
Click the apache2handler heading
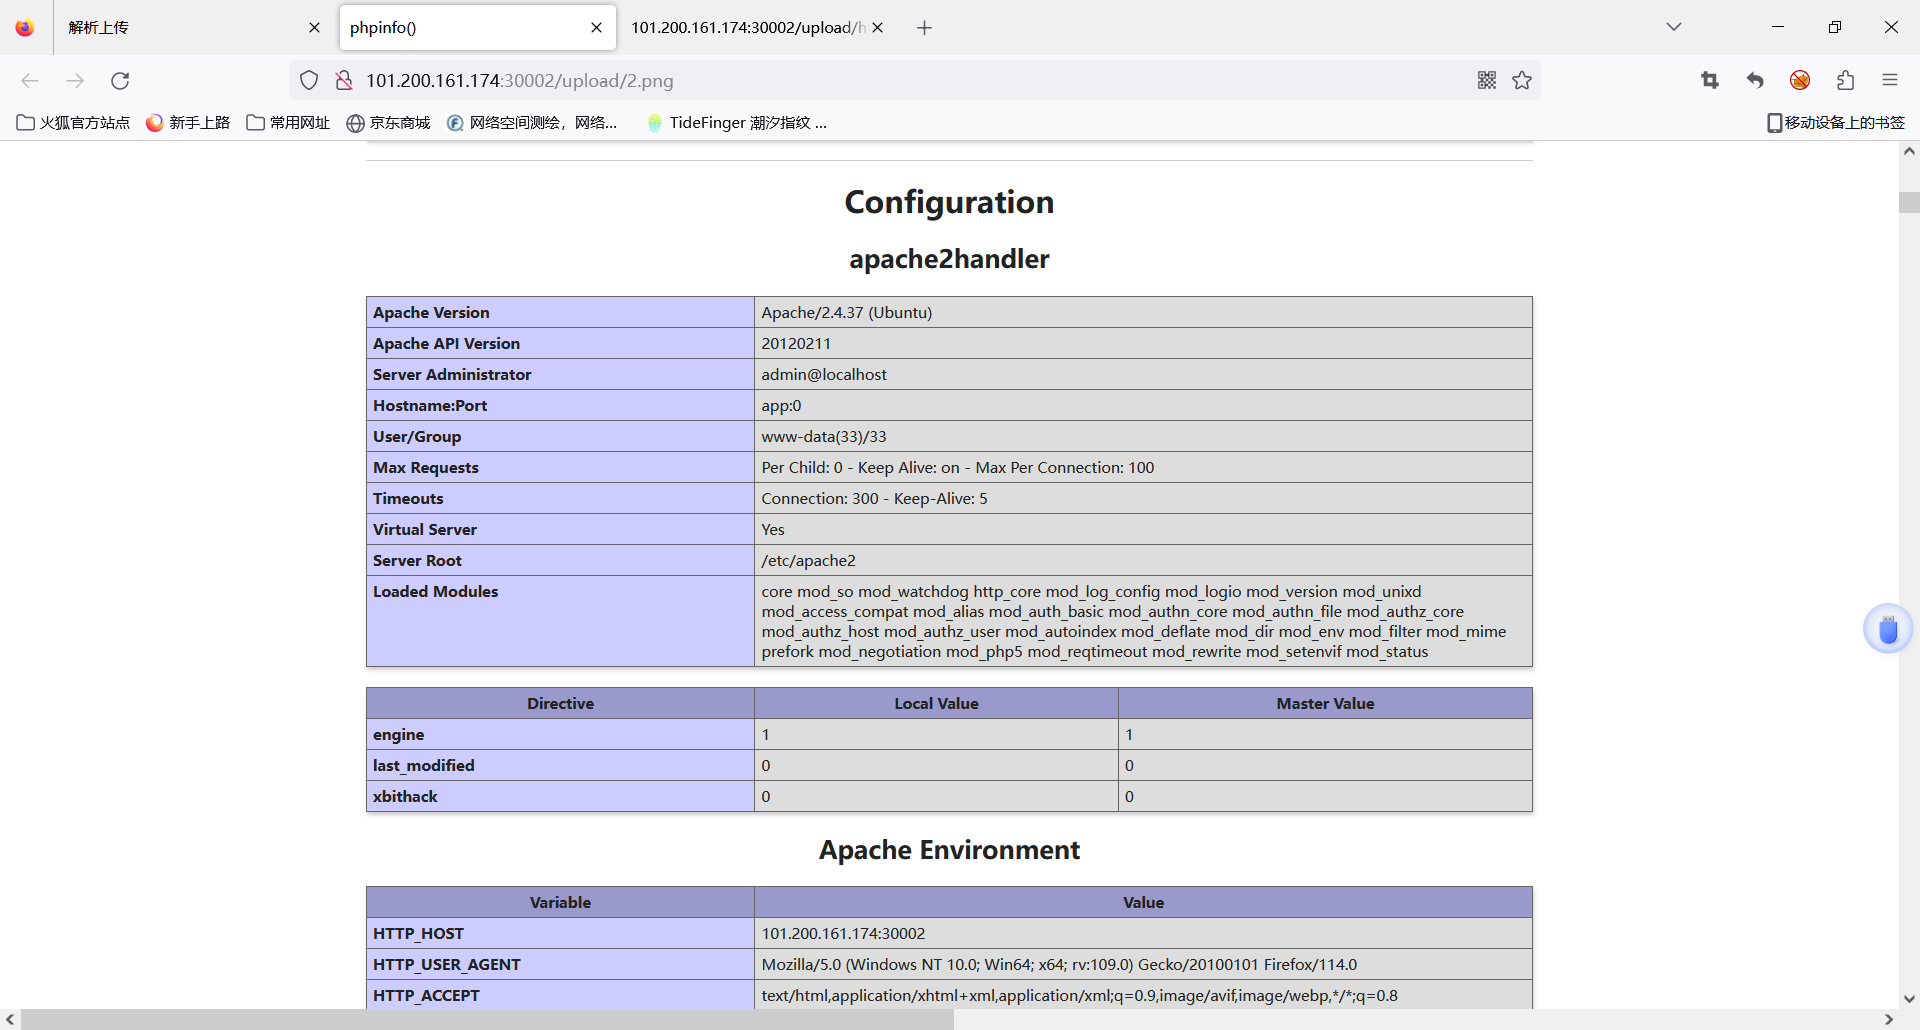click(x=949, y=259)
